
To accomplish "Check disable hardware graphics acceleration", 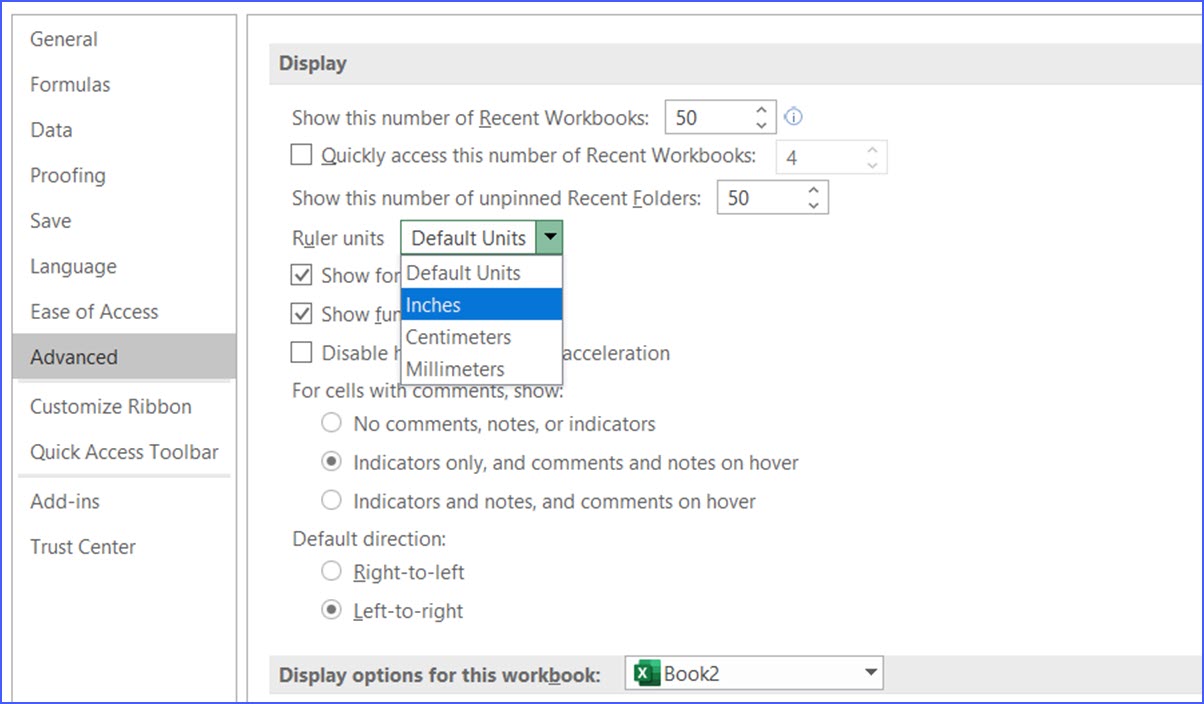I will pos(301,353).
